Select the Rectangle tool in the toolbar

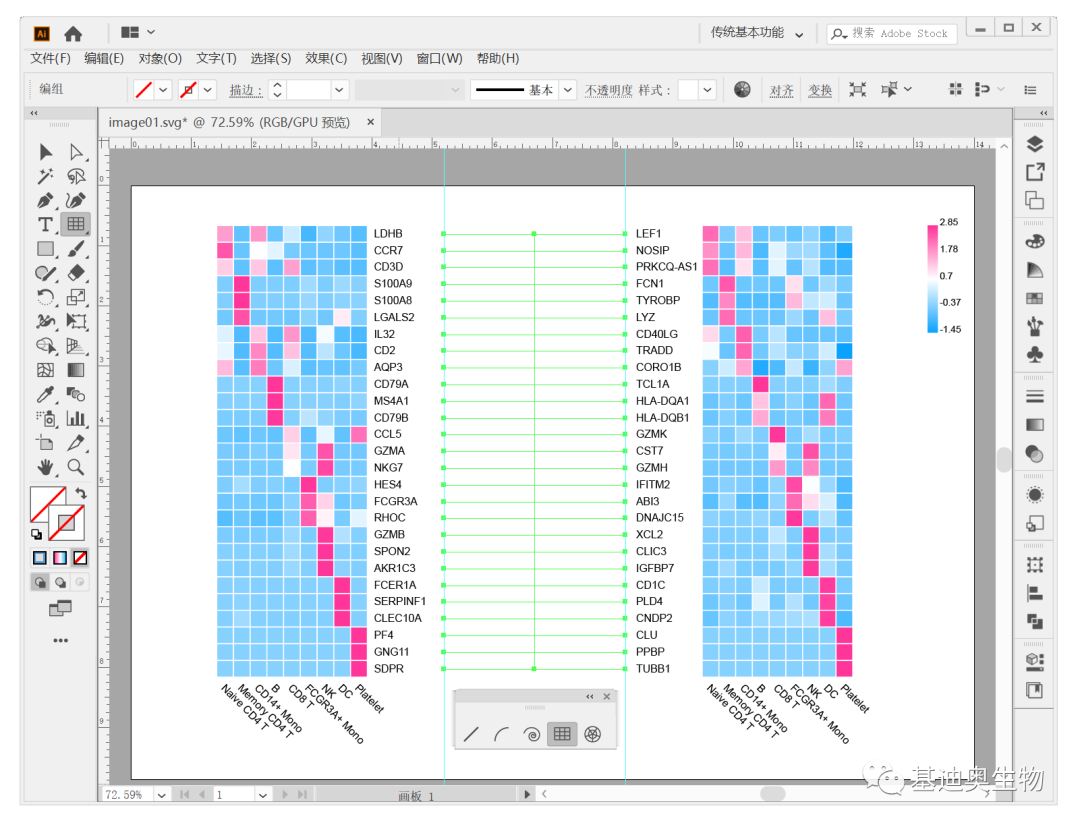[45, 249]
